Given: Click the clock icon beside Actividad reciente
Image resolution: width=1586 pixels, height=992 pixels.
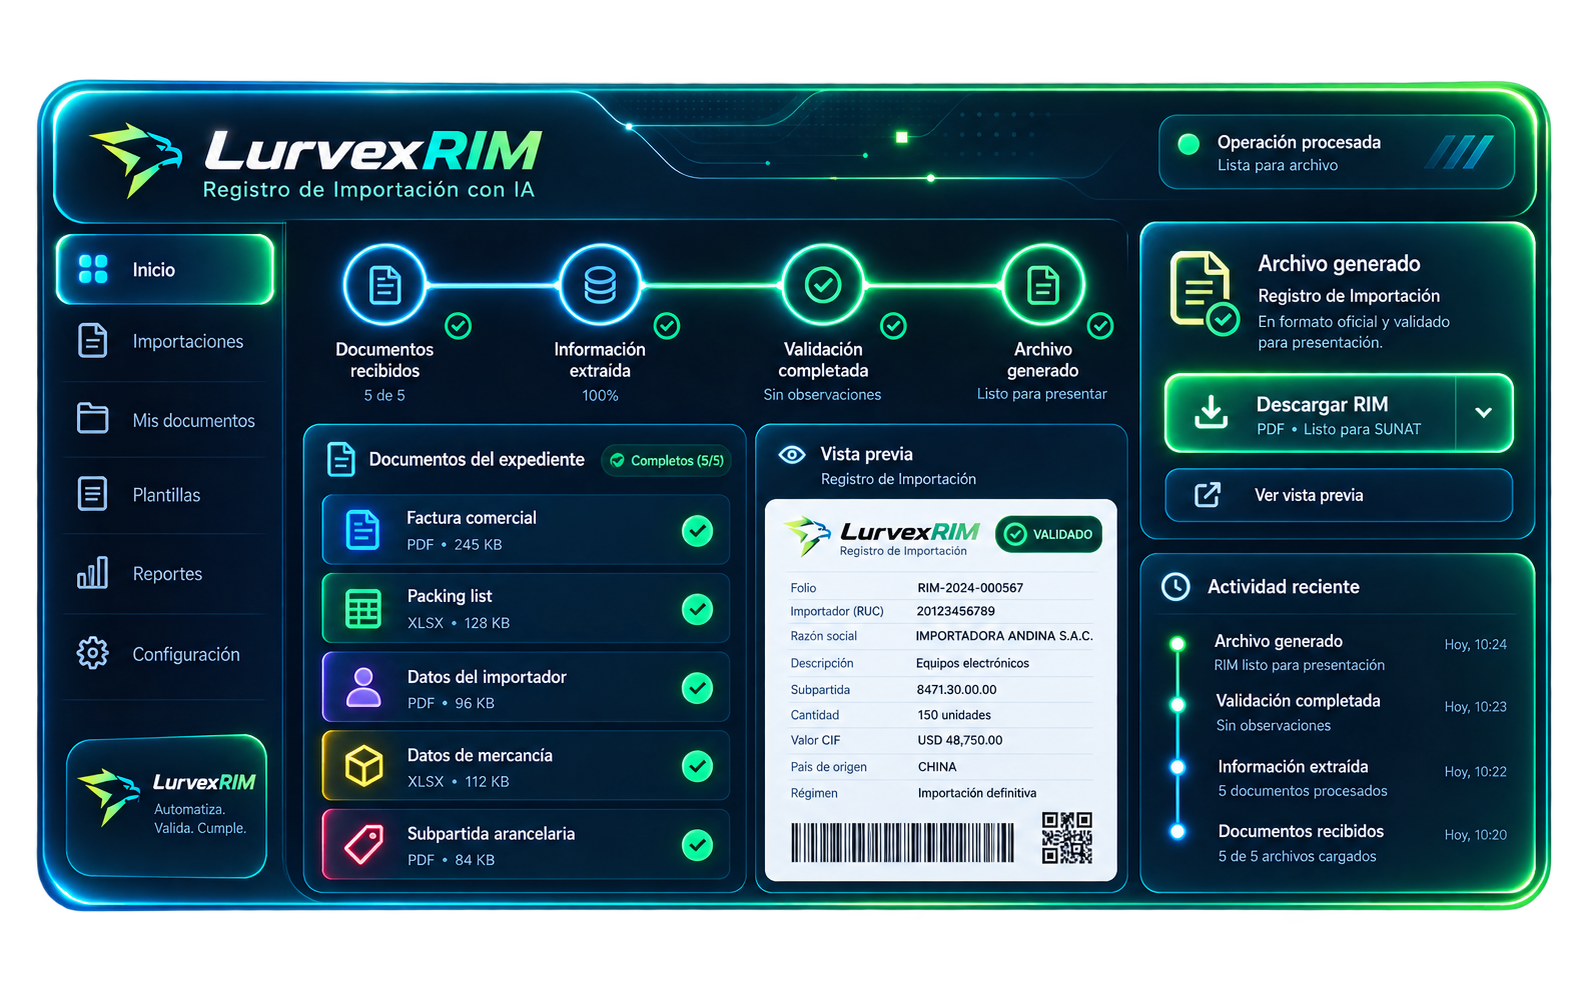Looking at the screenshot, I should point(1176,587).
